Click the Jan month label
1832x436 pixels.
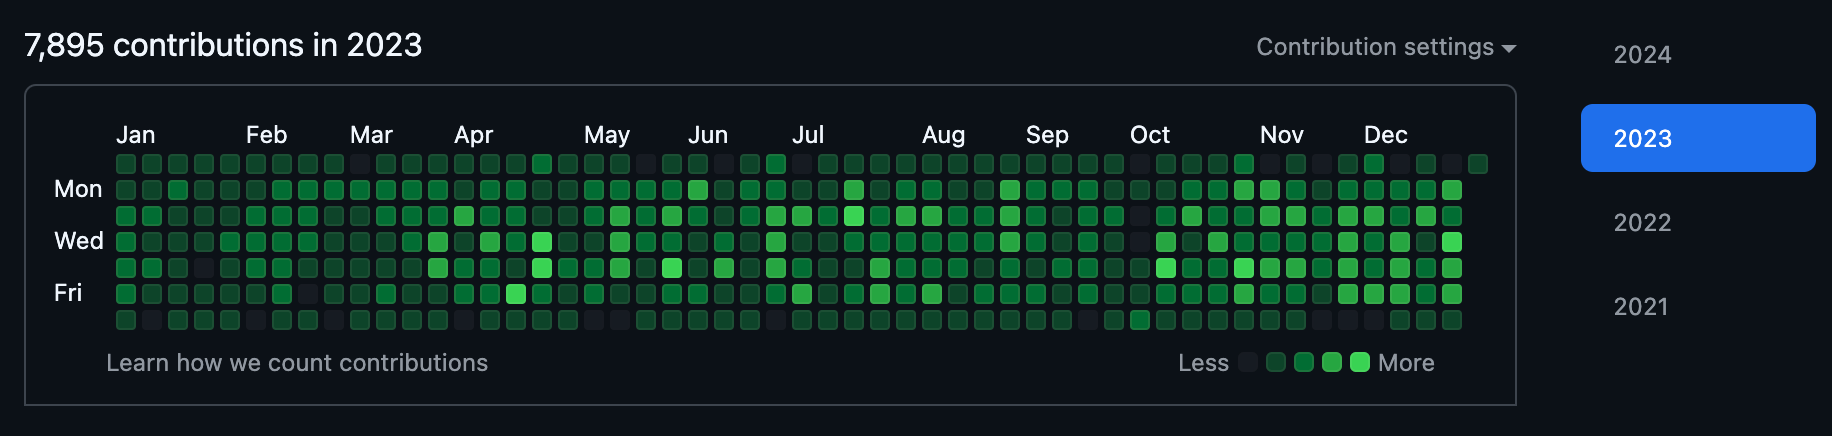coord(135,135)
